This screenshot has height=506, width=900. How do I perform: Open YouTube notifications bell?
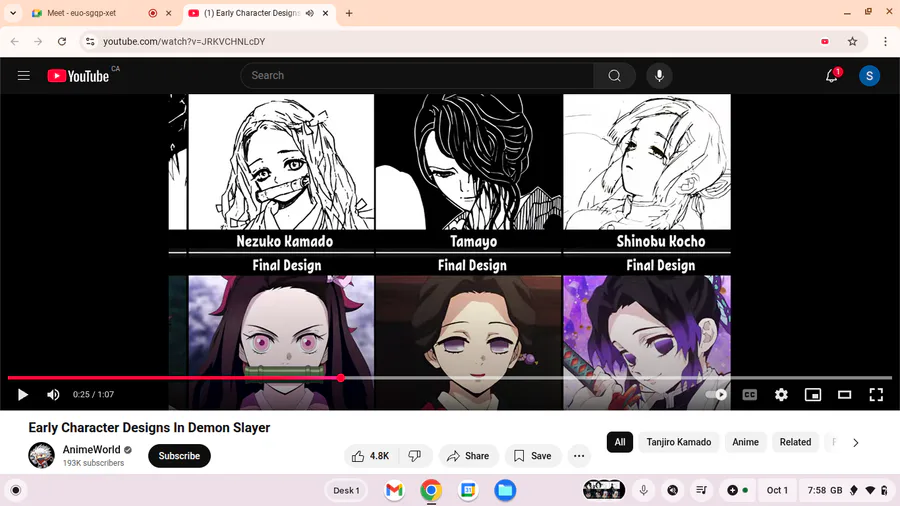pos(832,76)
